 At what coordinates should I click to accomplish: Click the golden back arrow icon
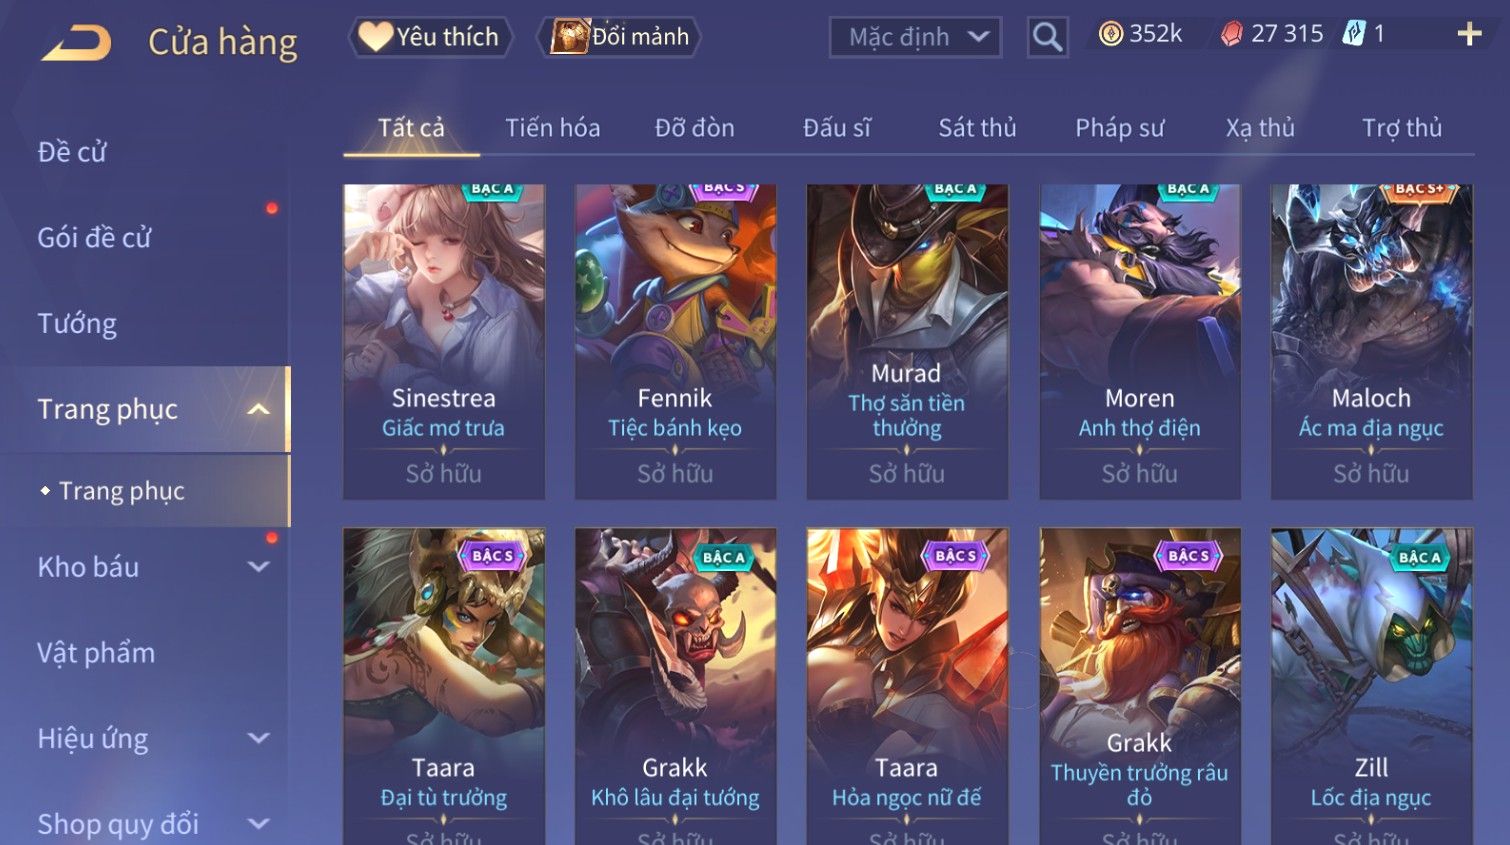click(76, 43)
